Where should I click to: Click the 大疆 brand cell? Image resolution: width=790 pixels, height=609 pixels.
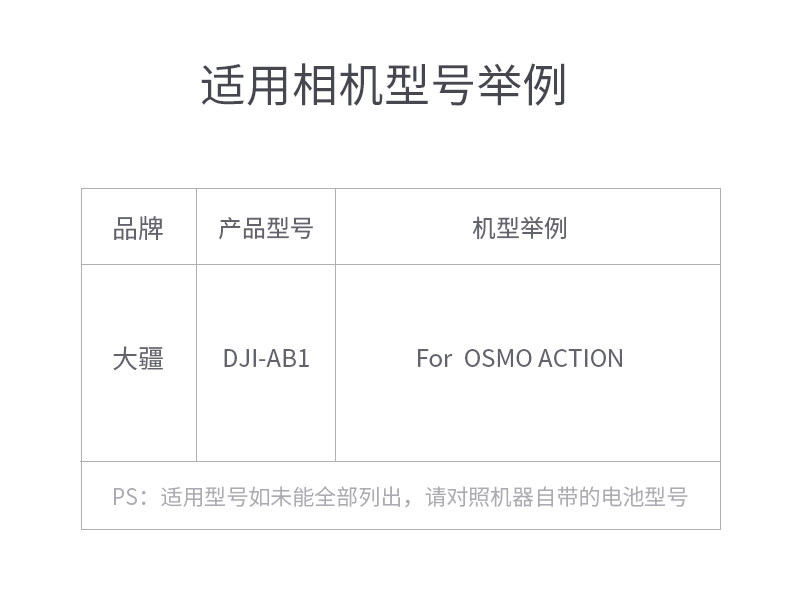(138, 358)
